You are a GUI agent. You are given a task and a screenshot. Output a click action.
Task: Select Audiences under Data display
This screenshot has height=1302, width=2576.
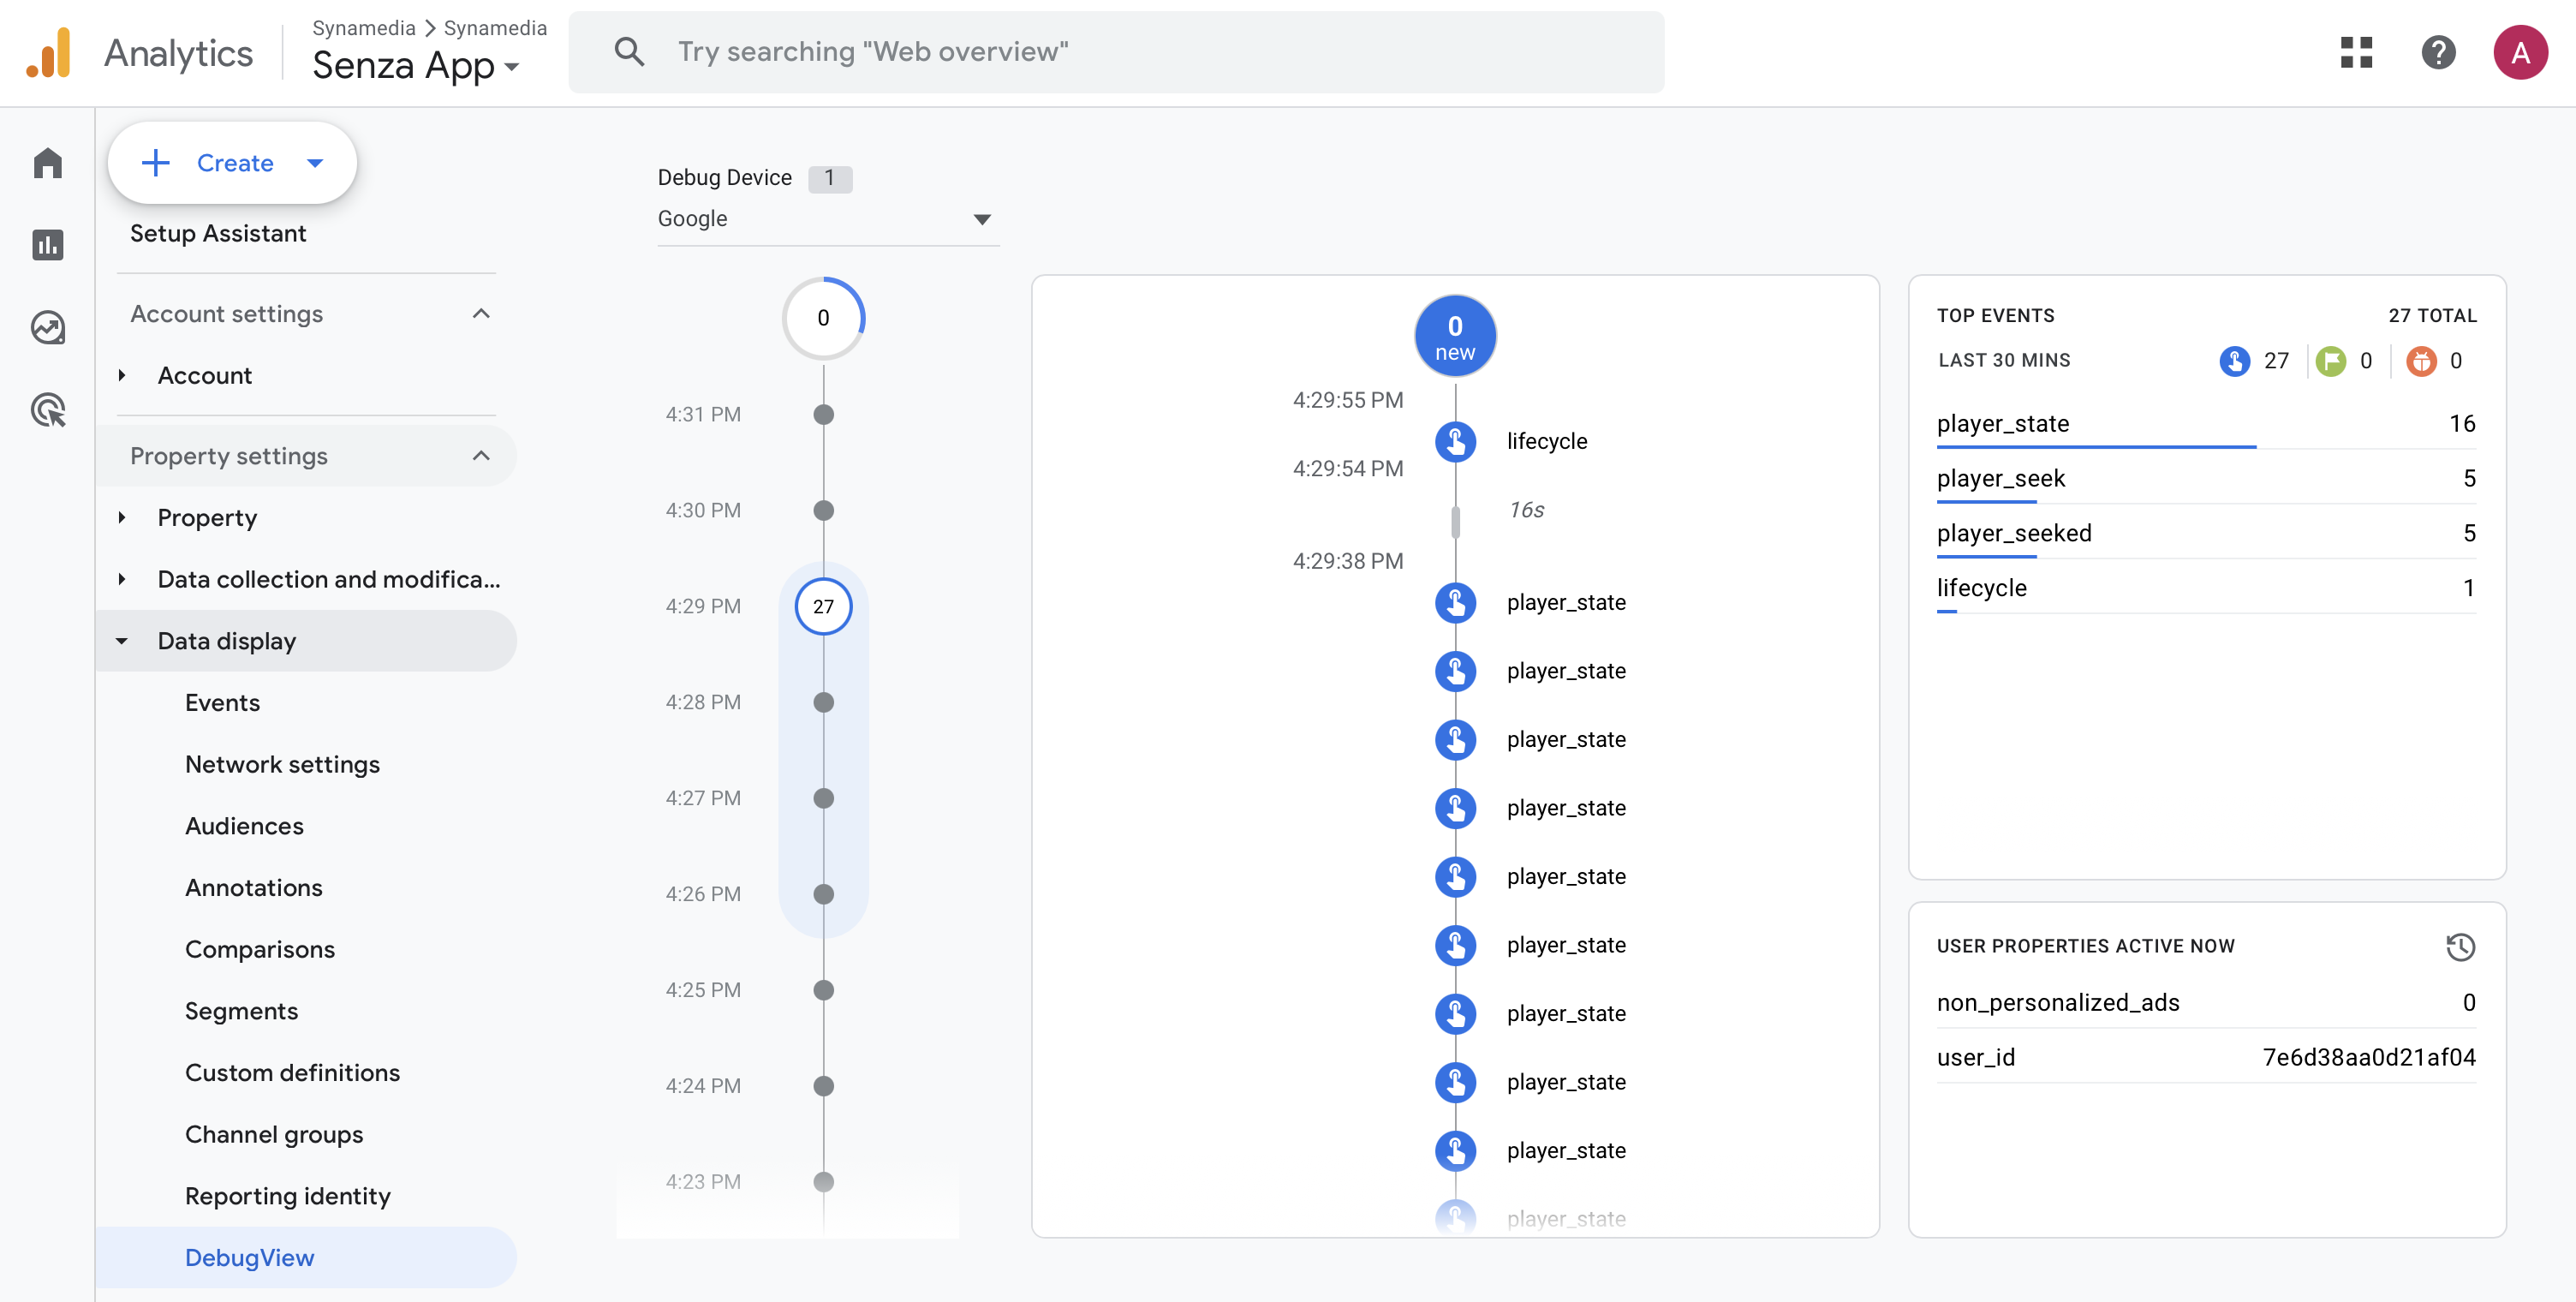click(x=244, y=826)
